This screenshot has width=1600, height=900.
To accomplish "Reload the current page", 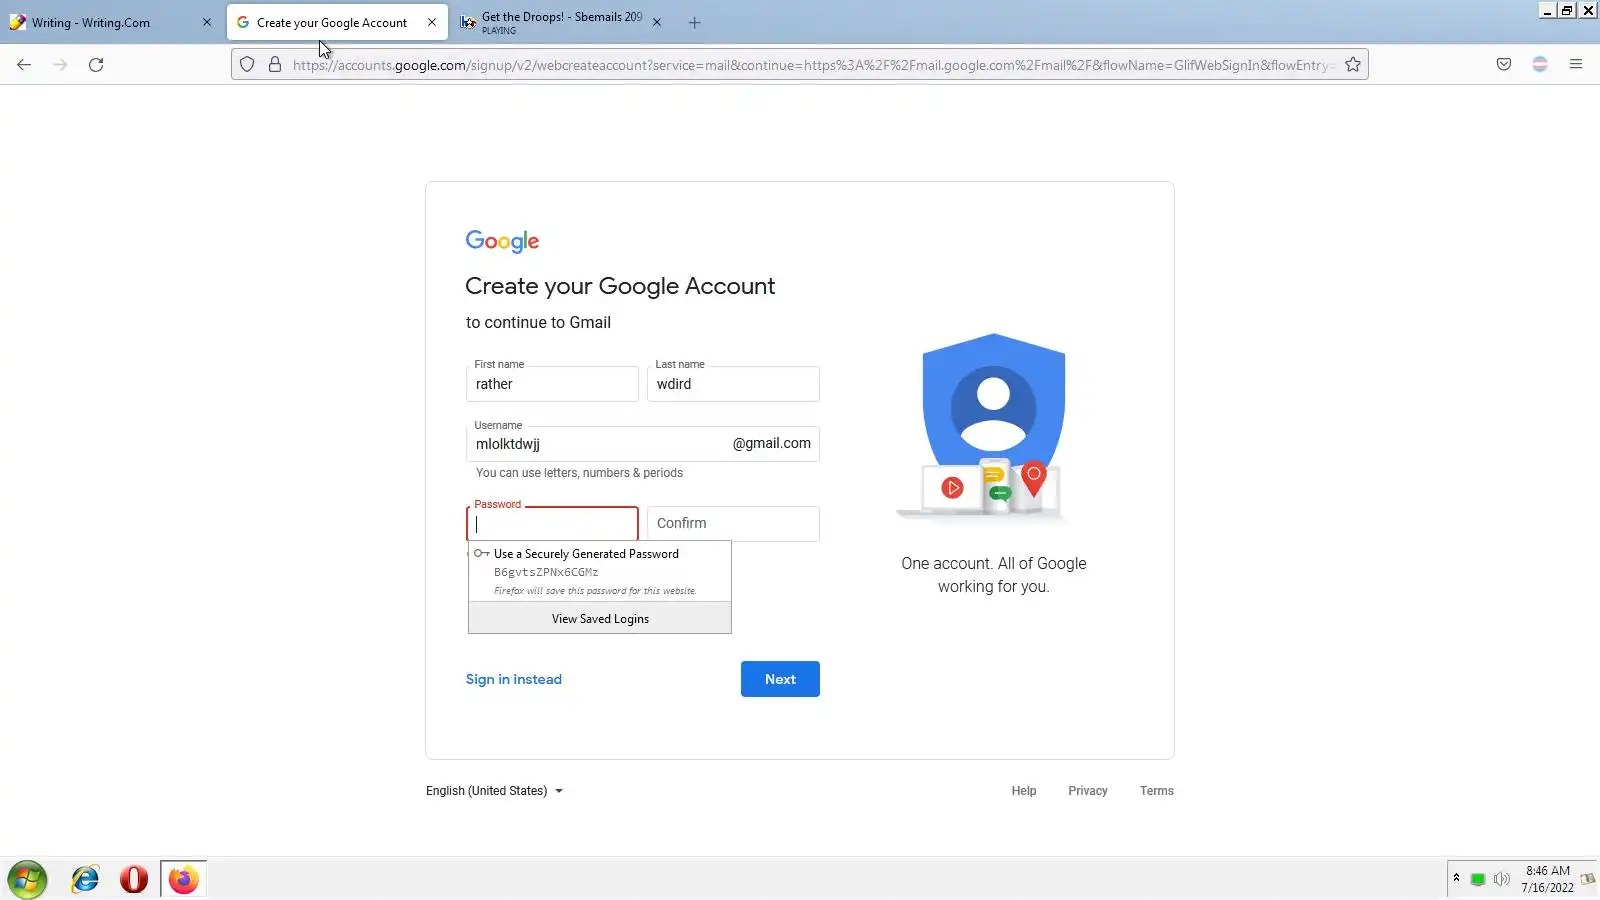I will pos(96,65).
